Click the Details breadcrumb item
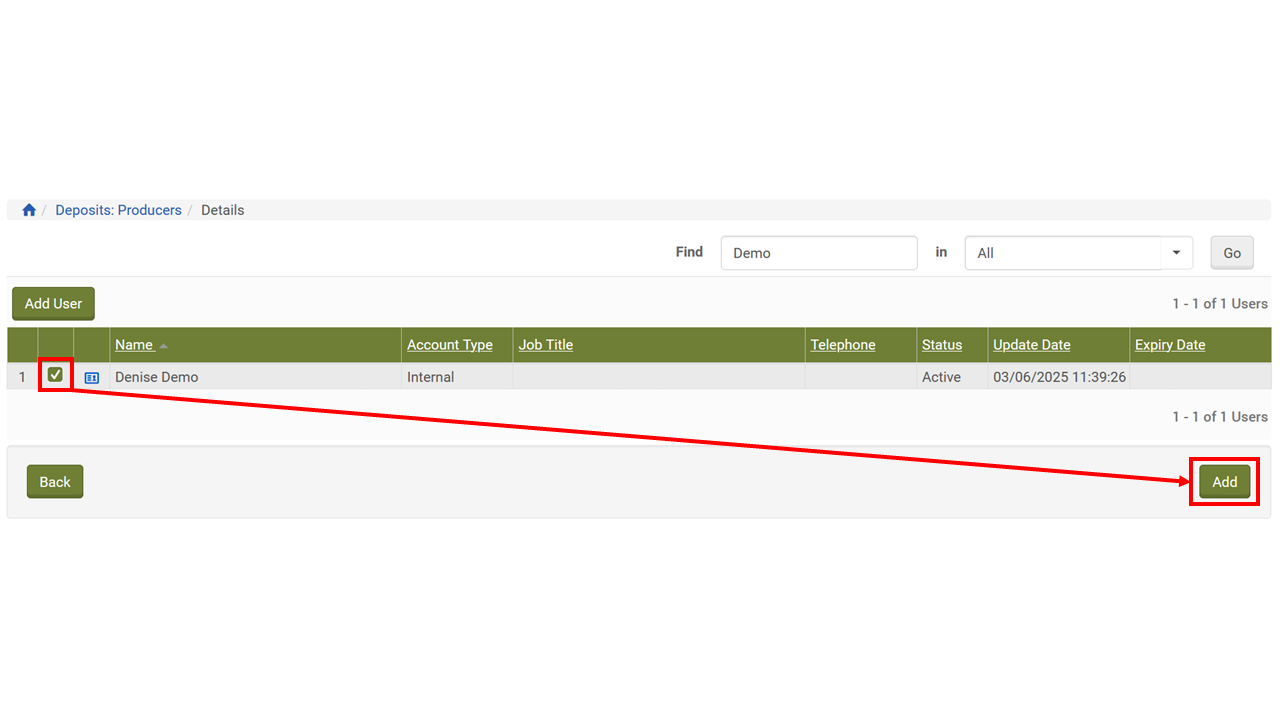The height and width of the screenshot is (720, 1280). (x=222, y=210)
